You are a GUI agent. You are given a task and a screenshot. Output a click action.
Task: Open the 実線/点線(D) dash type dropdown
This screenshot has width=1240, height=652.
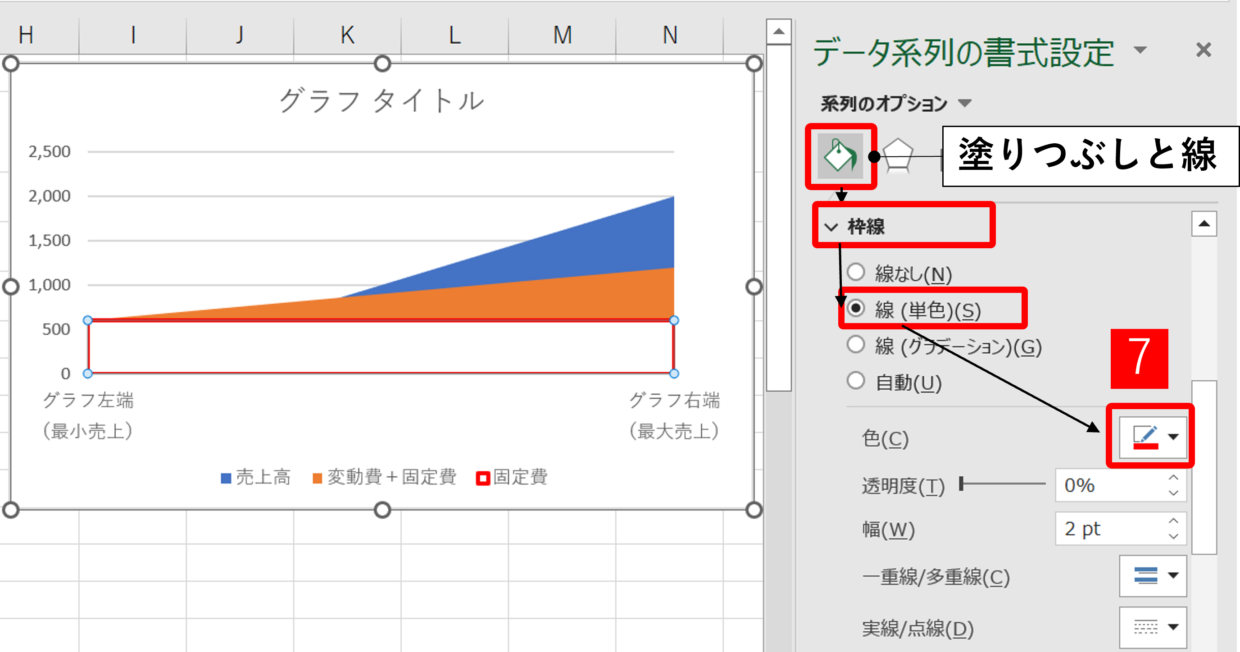coord(1154,627)
